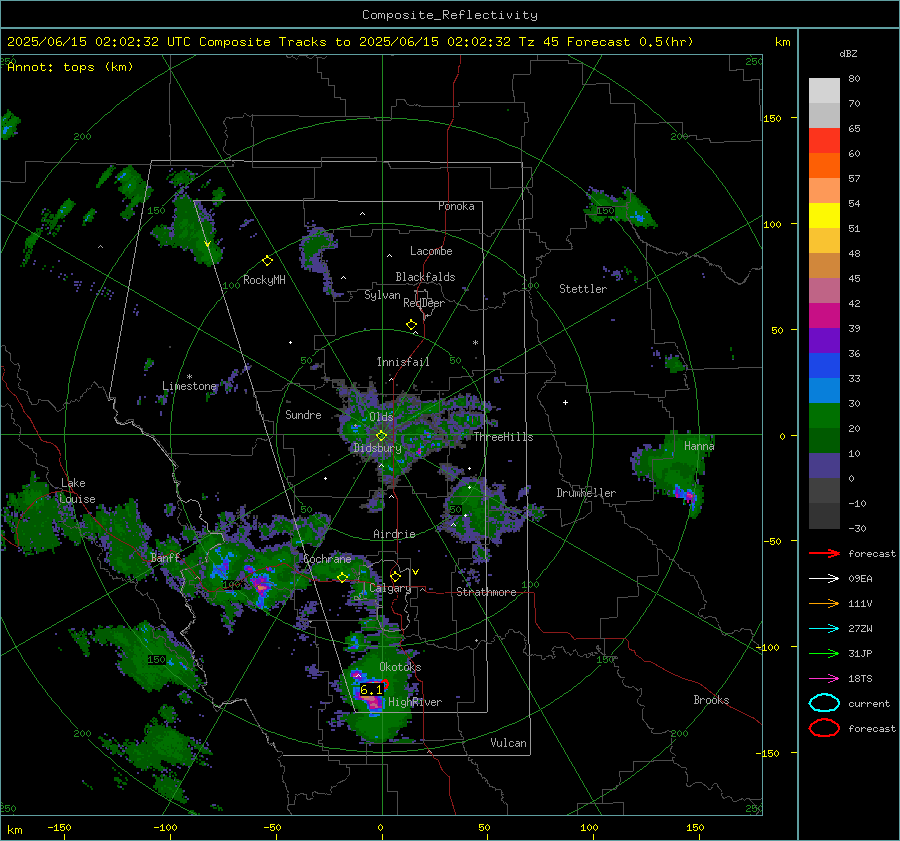Screen dimensions: 900x841
Task: Click the Sundre label
Action: (x=303, y=415)
